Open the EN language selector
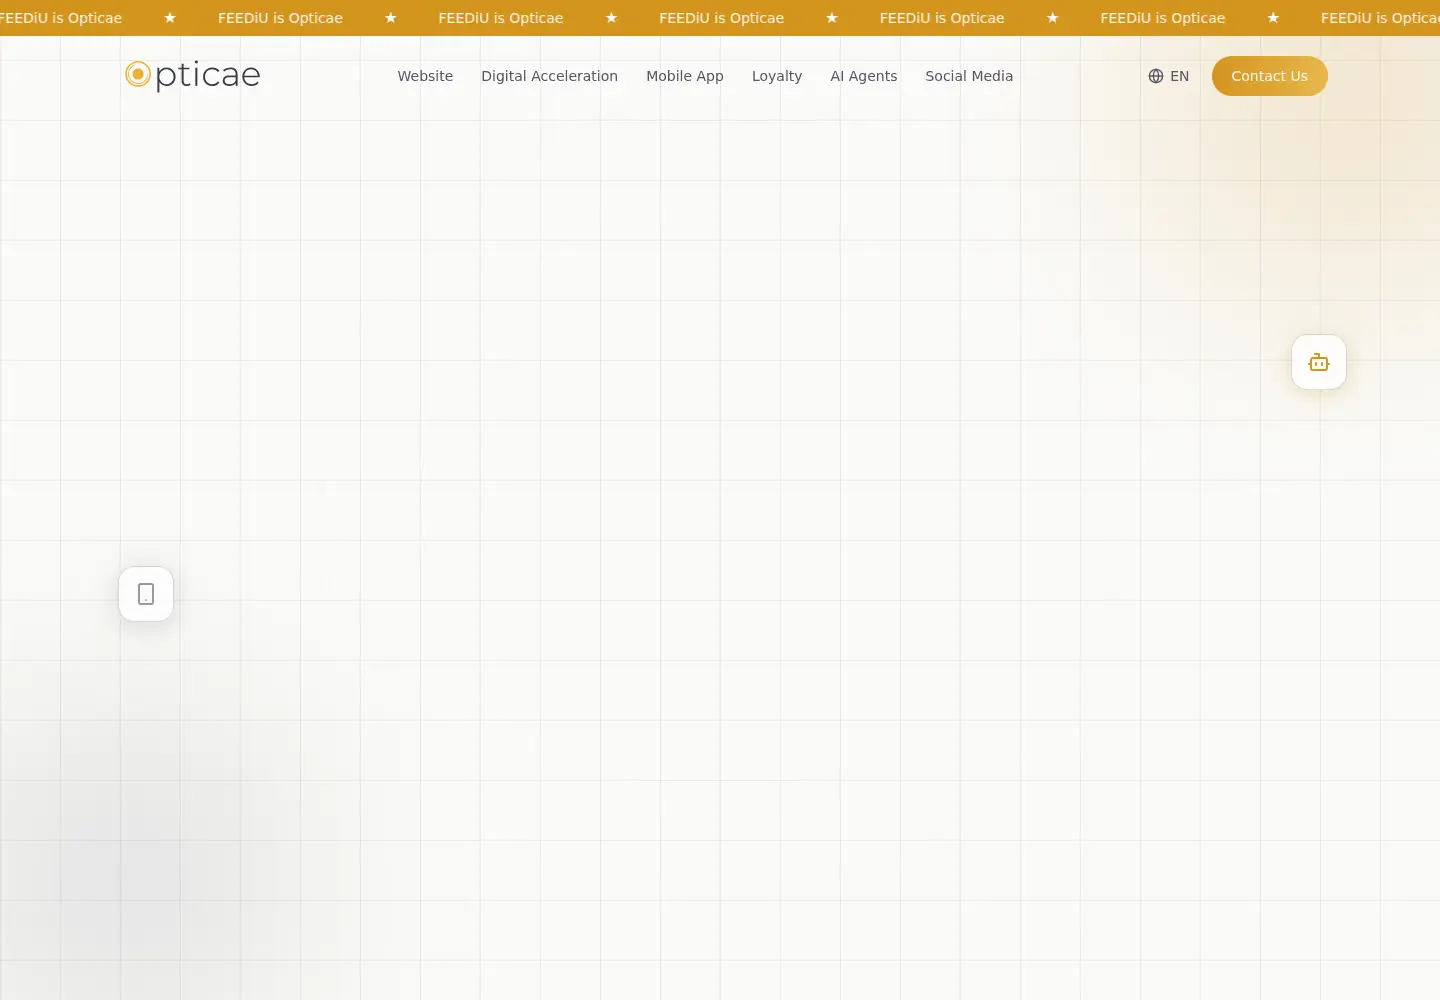 coord(1169,76)
